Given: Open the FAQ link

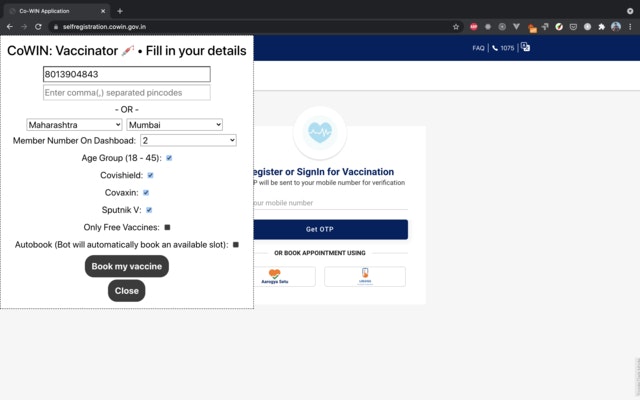Looking at the screenshot, I should coord(478,48).
